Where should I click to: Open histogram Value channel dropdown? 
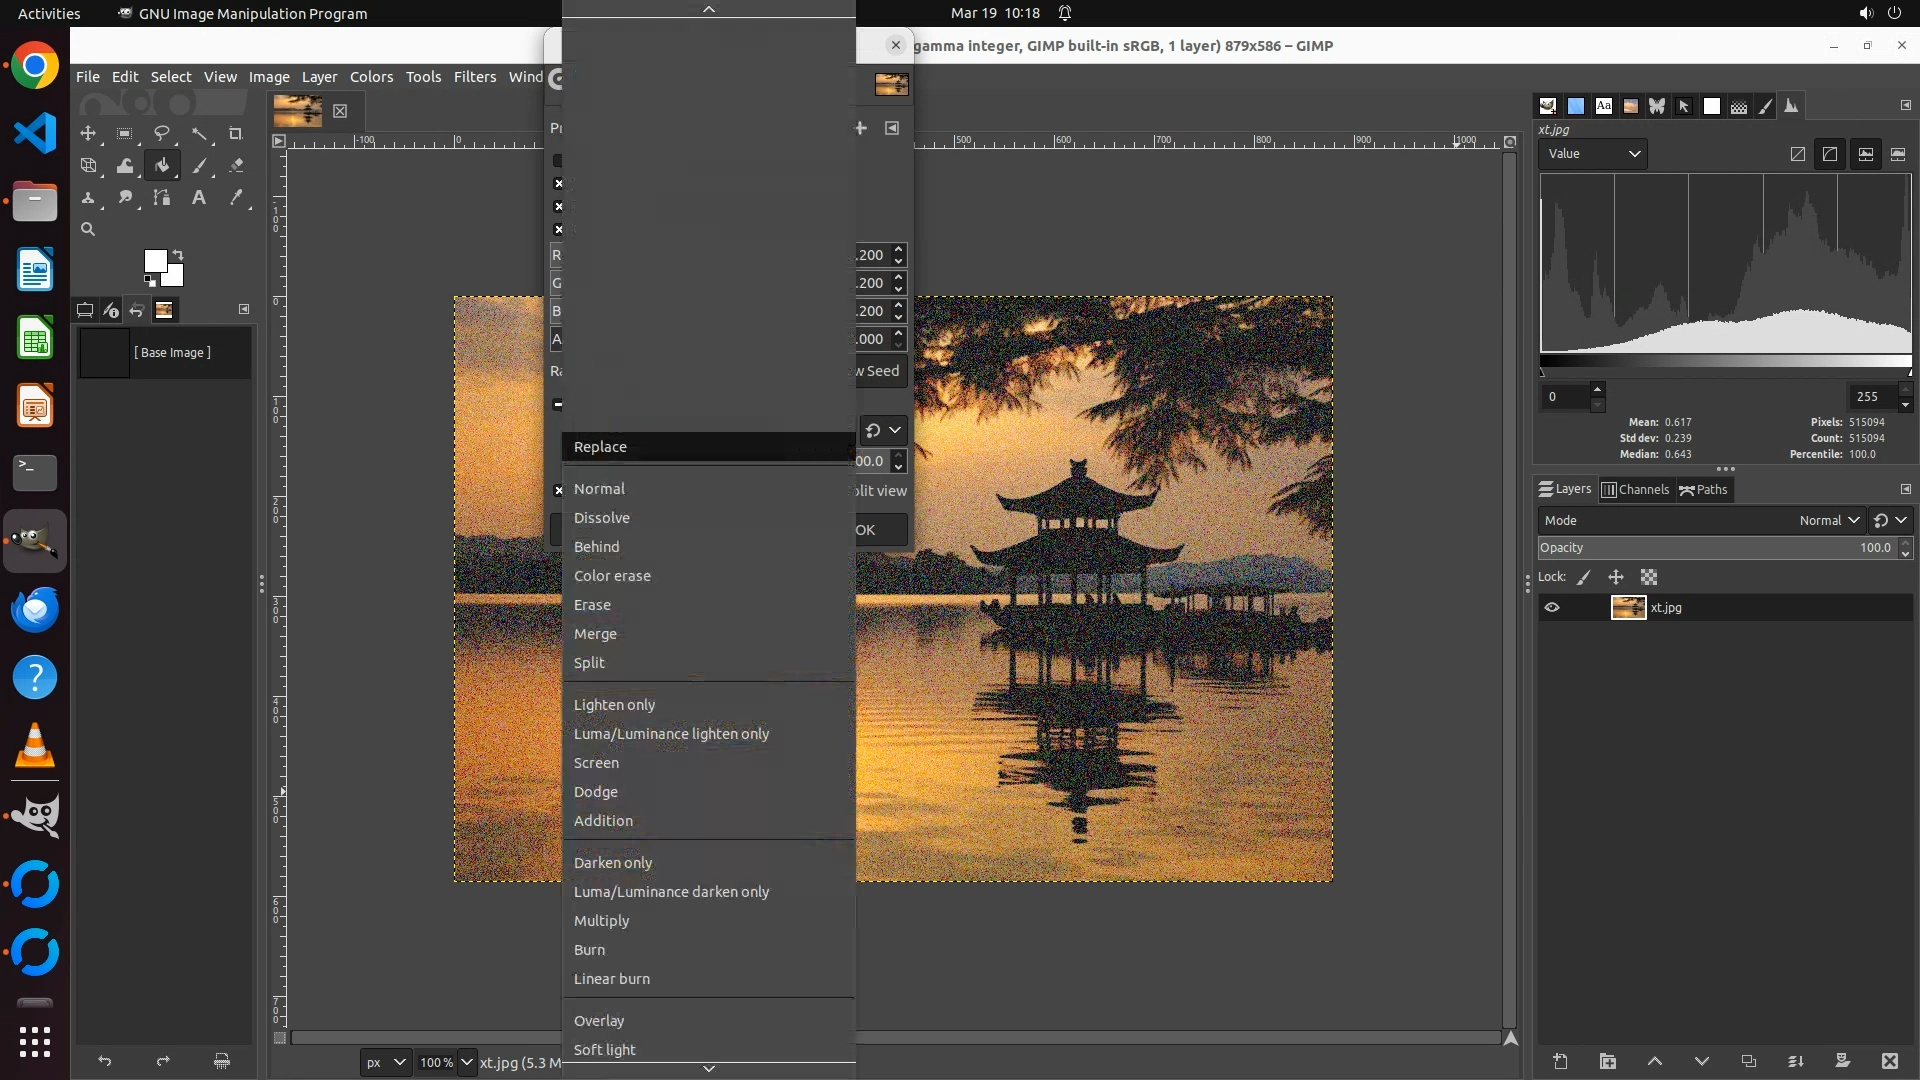[x=1593, y=154]
